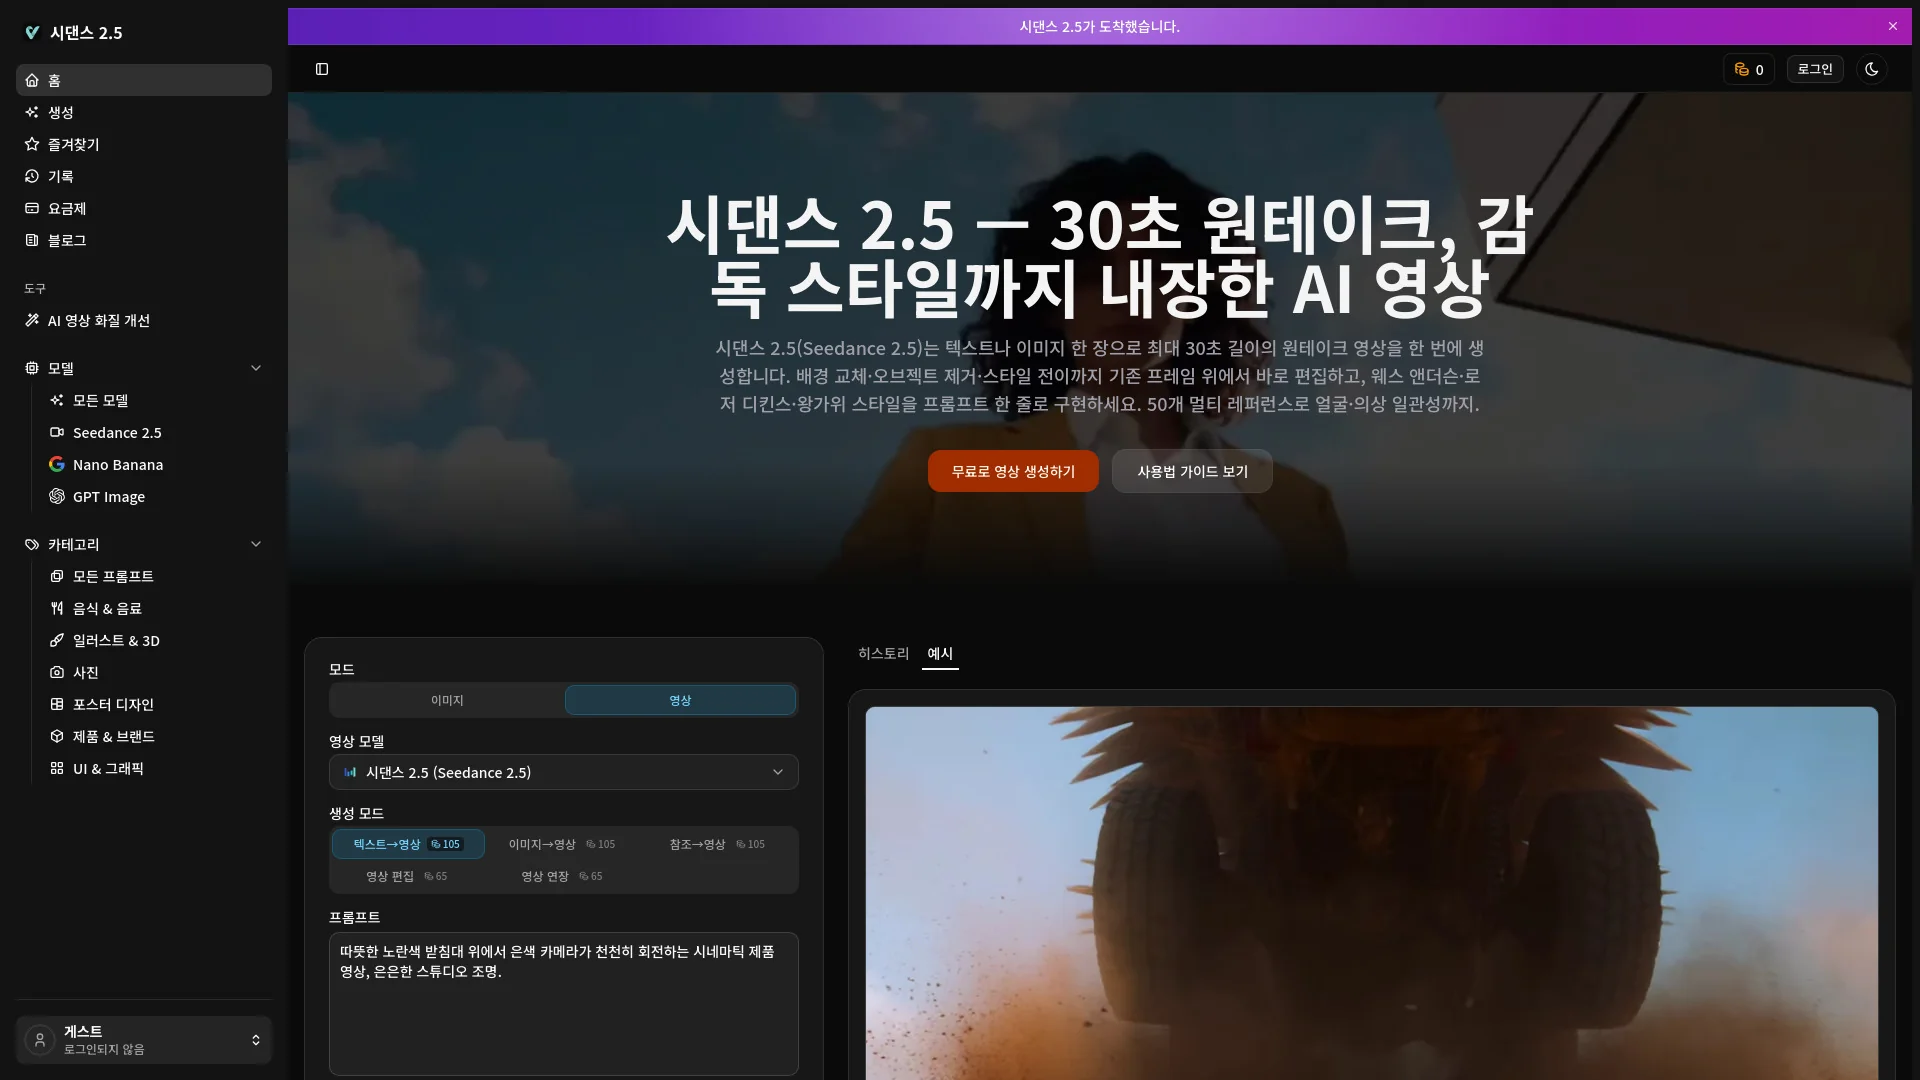Select Seedance 2.5 model in the sidebar

pos(156,432)
